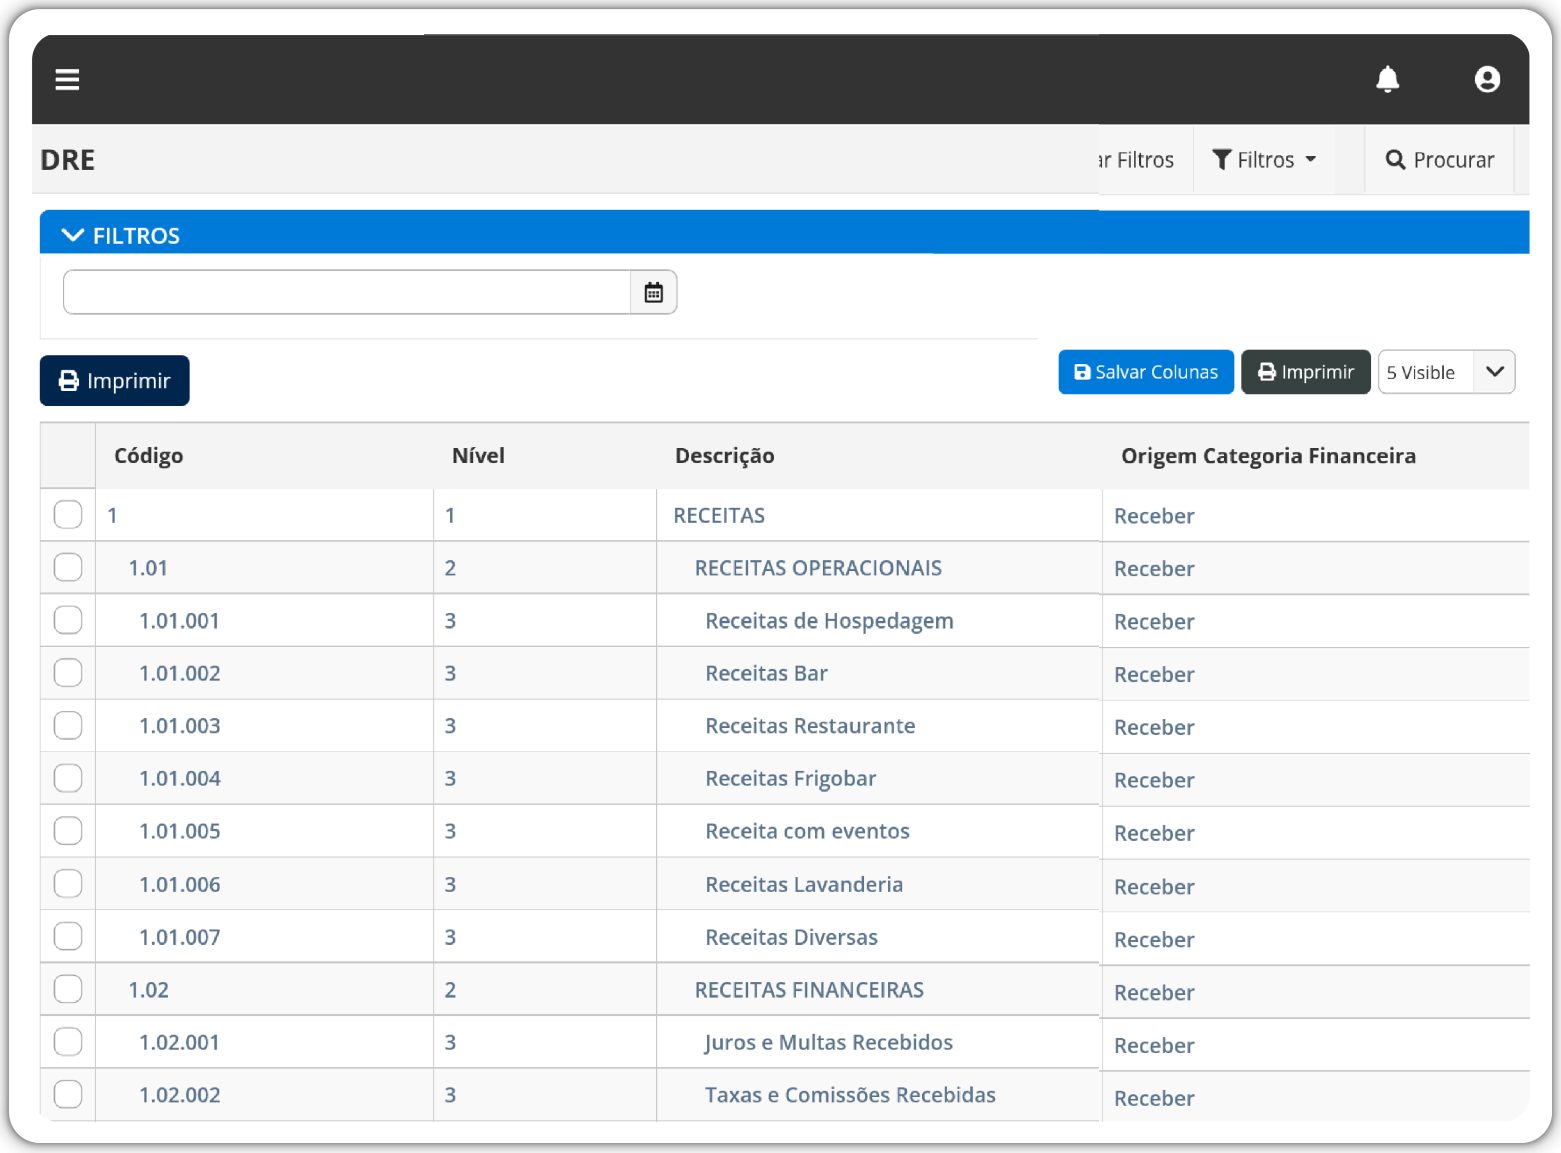1561x1153 pixels.
Task: Click the Origem Categoria Financeira header
Action: coord(1268,456)
